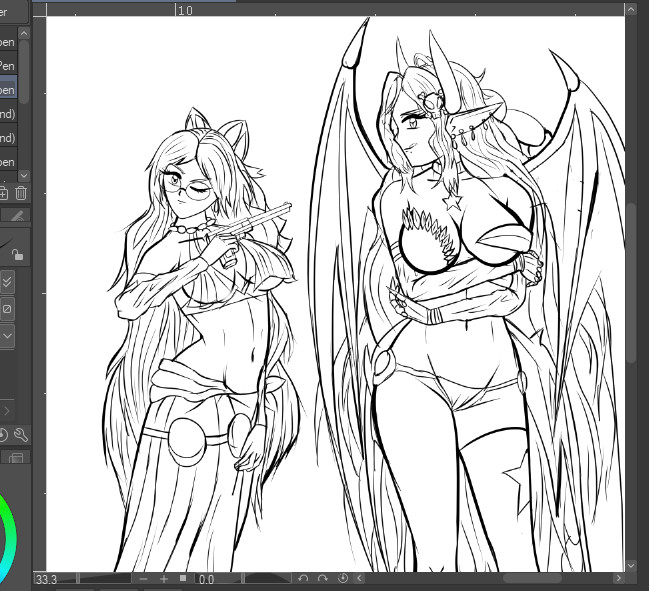Image resolution: width=649 pixels, height=591 pixels.
Task: Open the dropdown arrow in tool property panel
Action: 8,337
